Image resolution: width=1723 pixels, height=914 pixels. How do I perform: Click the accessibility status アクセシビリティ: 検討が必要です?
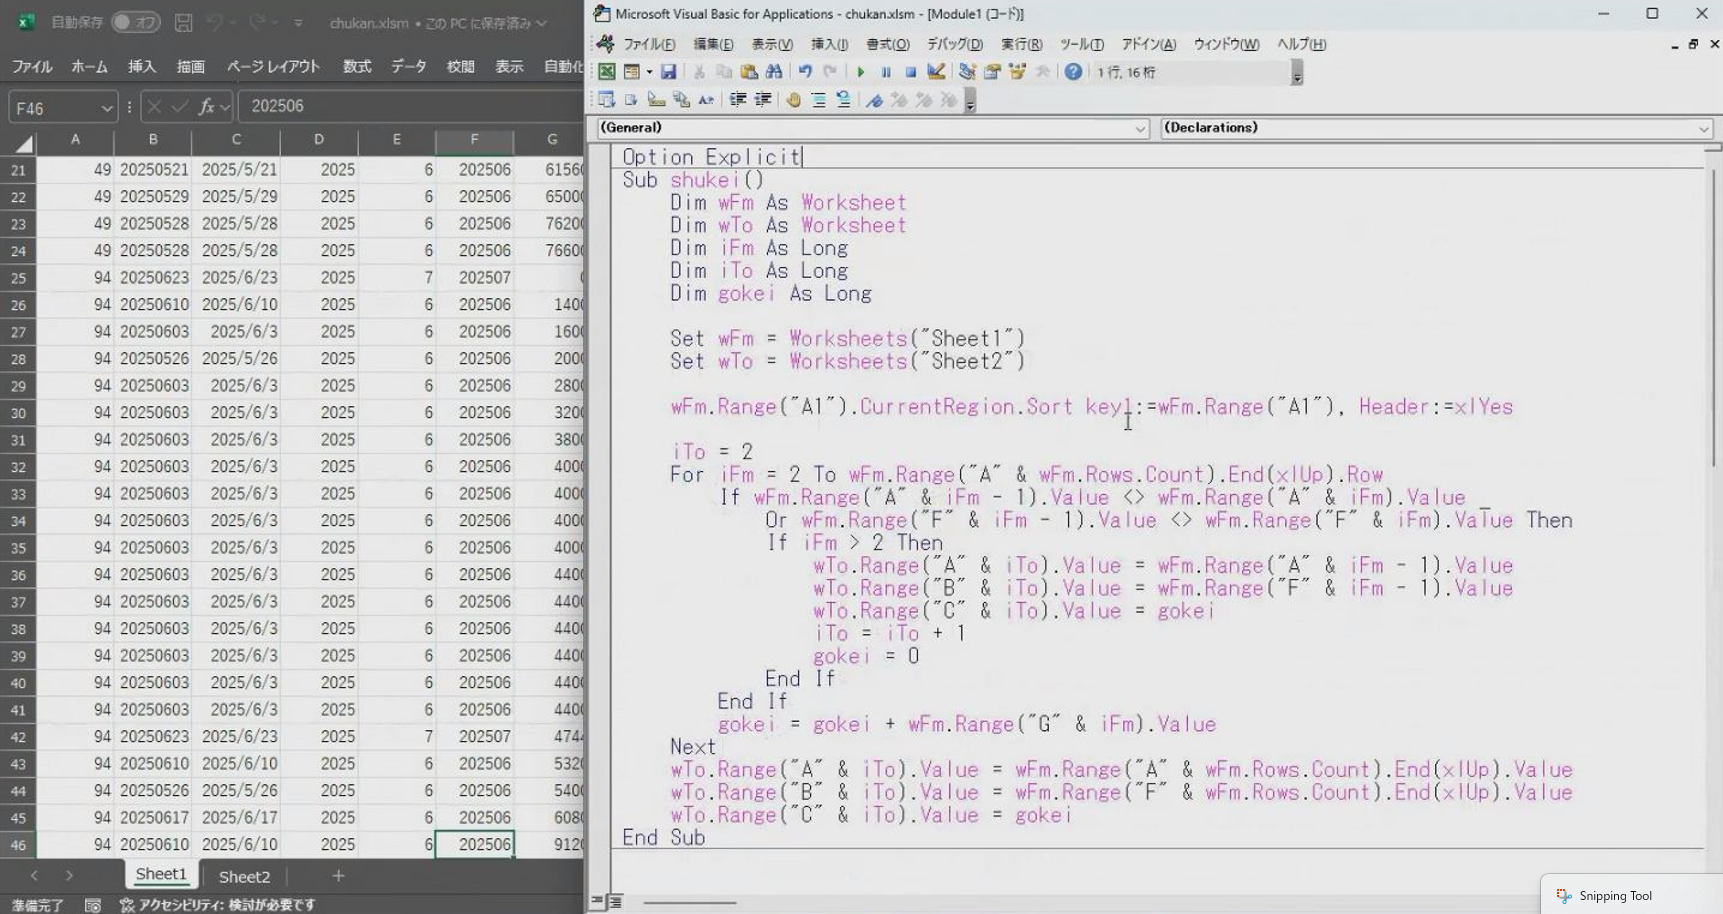pos(218,905)
